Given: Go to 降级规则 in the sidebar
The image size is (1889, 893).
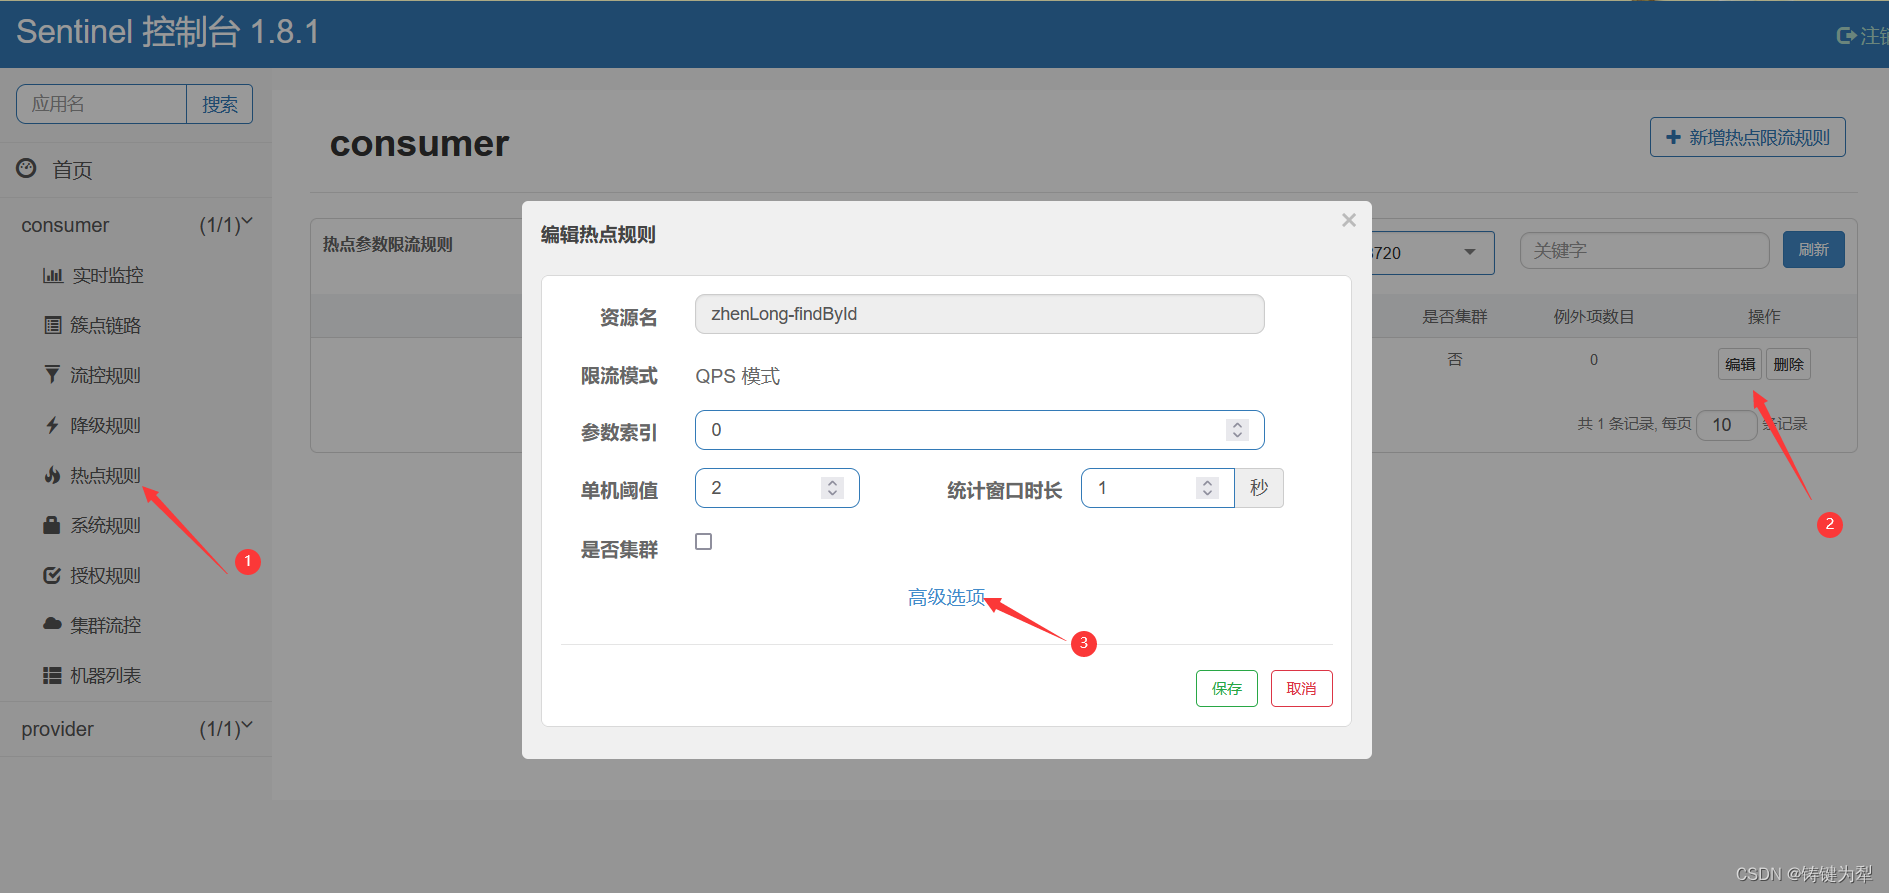Looking at the screenshot, I should click(x=105, y=425).
